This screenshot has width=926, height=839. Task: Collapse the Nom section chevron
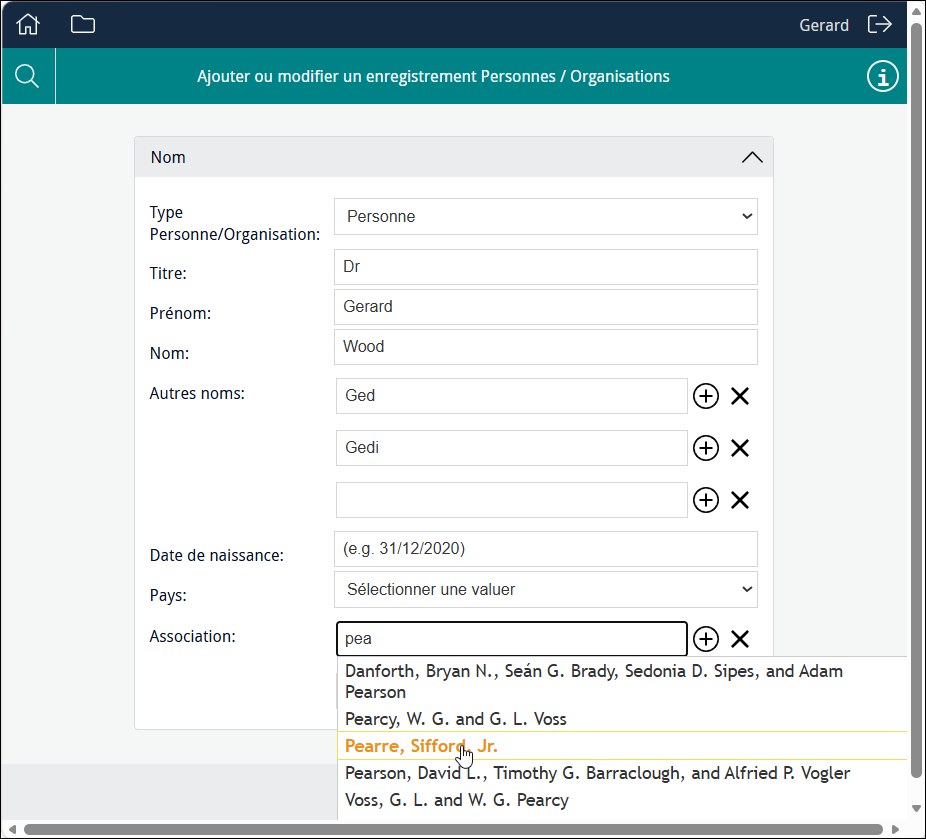tap(752, 157)
